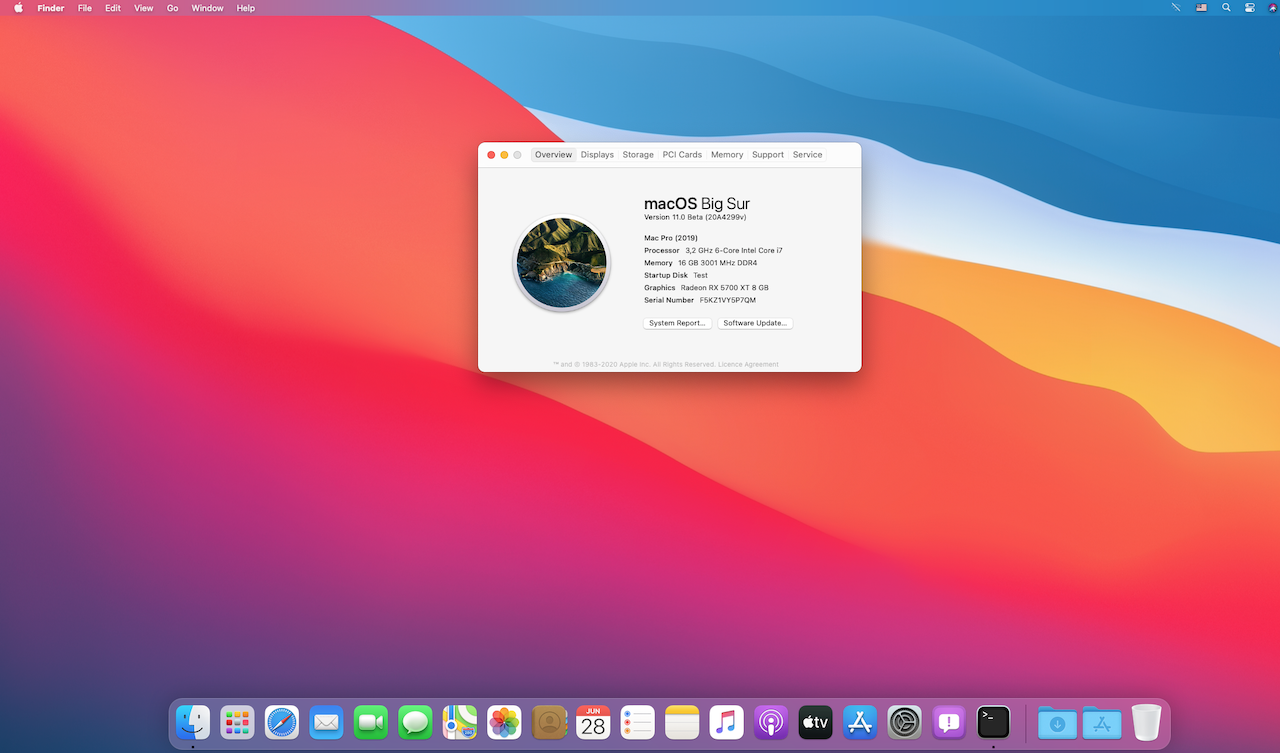Open Launchpad in the Dock
1280x753 pixels.
[x=237, y=722]
